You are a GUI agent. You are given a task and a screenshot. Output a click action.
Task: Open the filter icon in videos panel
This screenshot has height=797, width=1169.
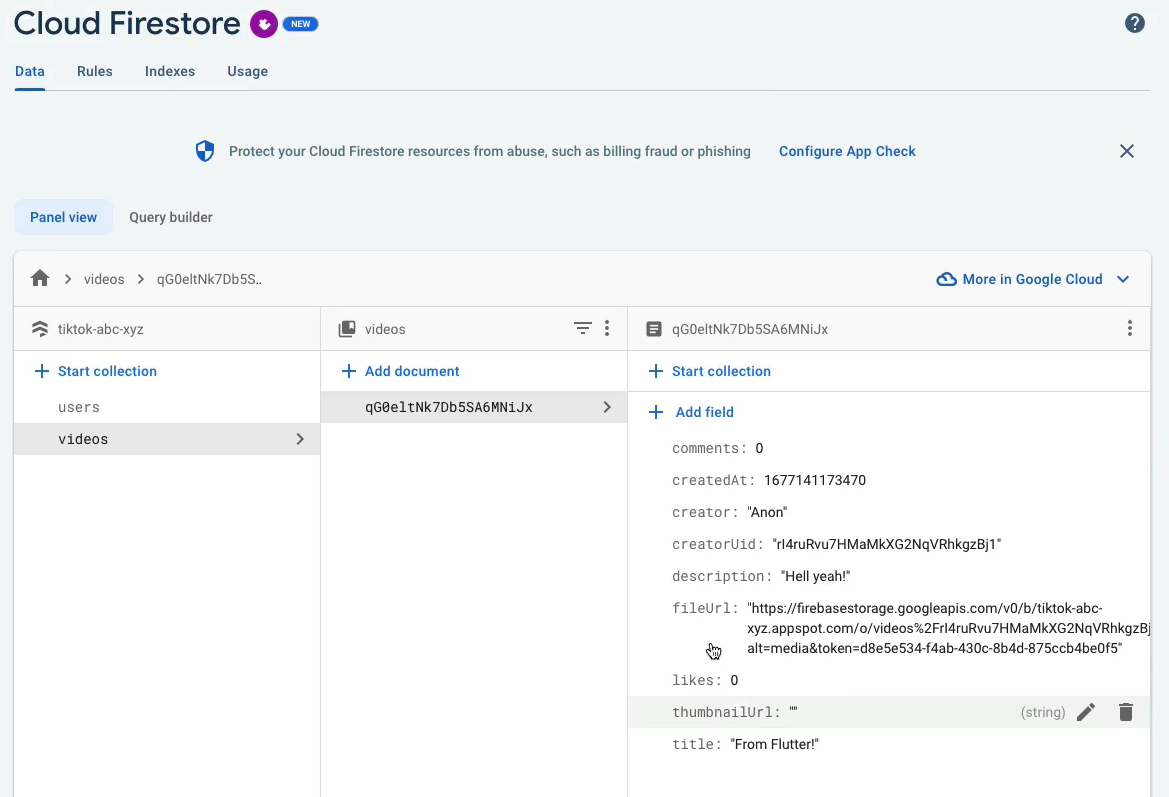click(582, 328)
